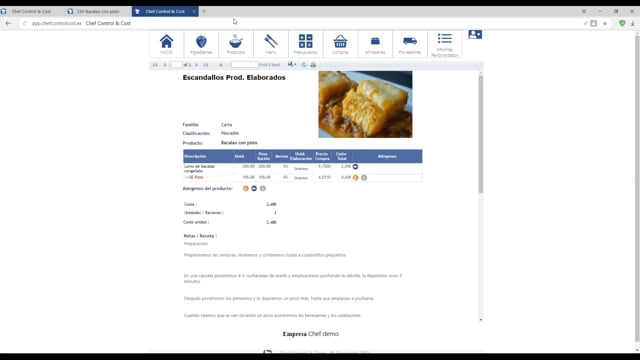The width and height of the screenshot is (640, 360).
Task: Click the report page number field
Action: pos(176,65)
